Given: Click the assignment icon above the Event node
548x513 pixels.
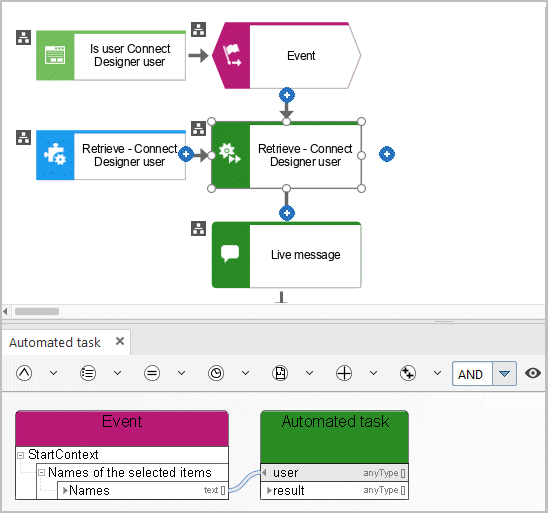Looking at the screenshot, I should pos(199,29).
